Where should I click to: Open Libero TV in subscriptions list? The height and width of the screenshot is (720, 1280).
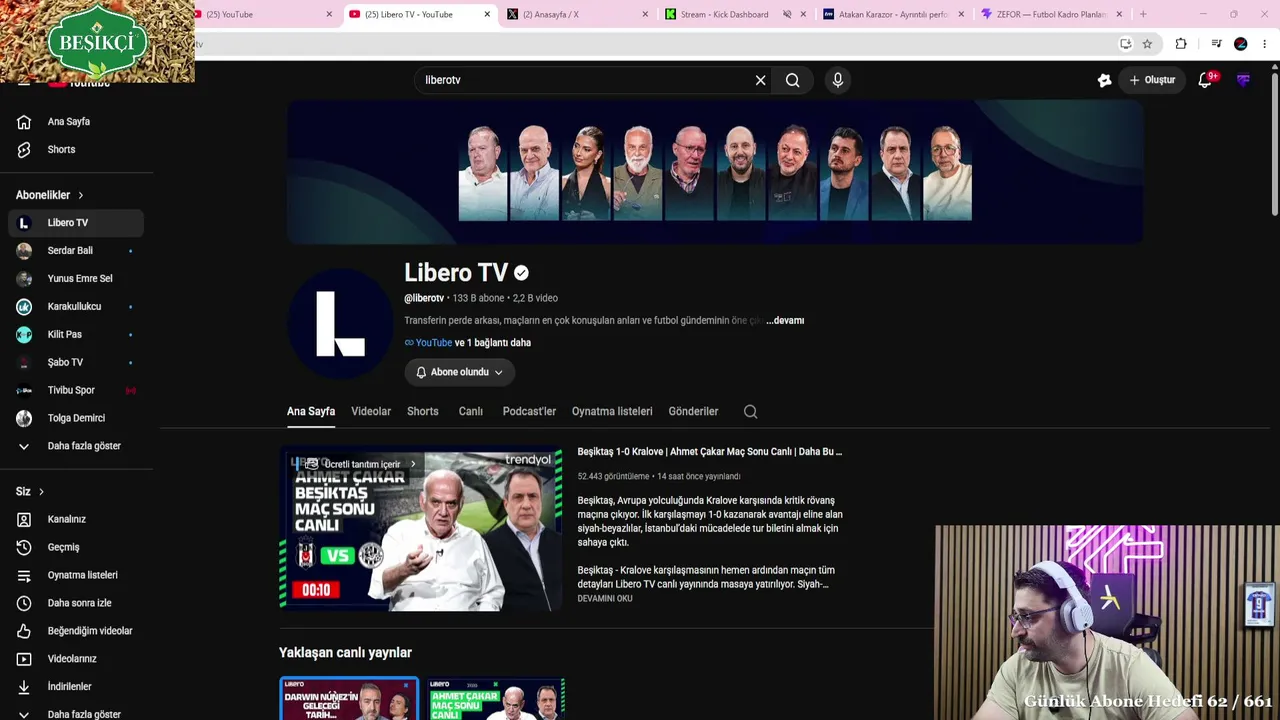point(76,223)
